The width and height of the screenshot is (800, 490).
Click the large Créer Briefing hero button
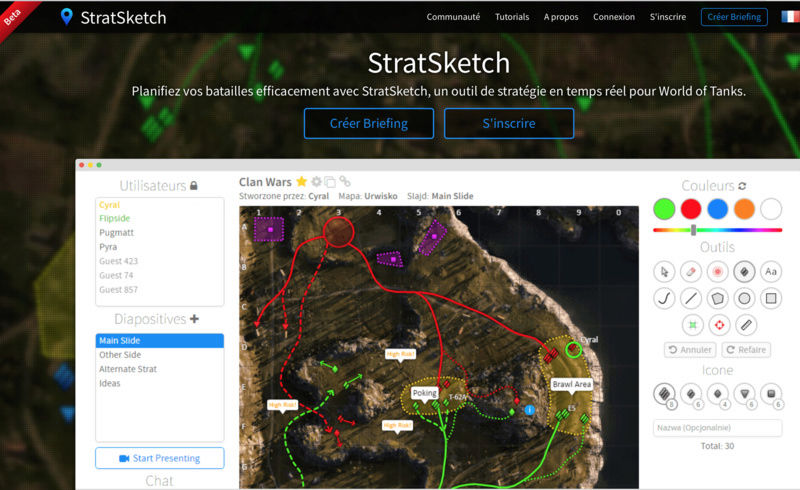(369, 124)
